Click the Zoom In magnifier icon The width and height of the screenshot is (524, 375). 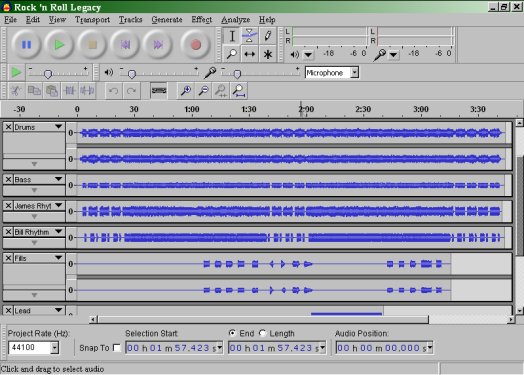[186, 91]
